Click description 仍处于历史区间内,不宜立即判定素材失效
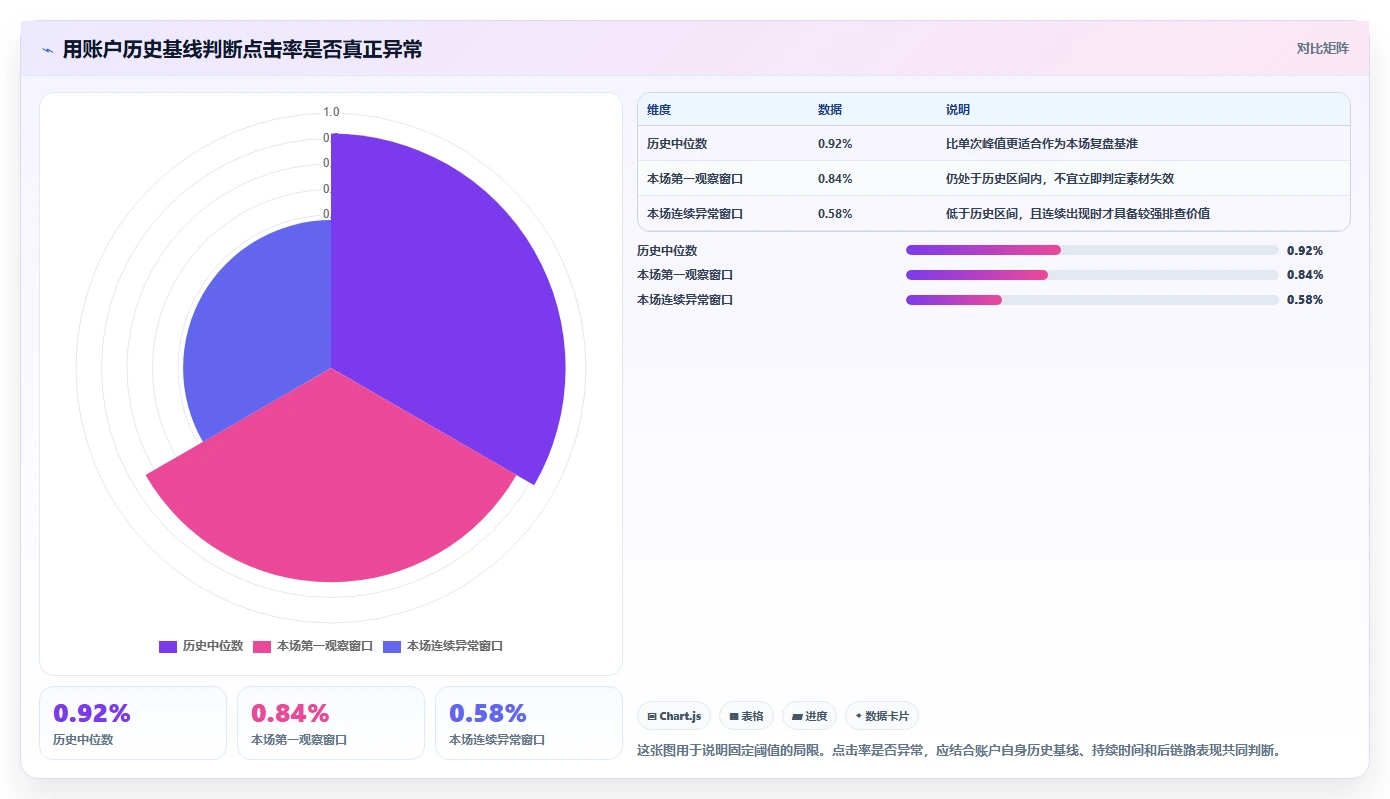 (1060, 179)
